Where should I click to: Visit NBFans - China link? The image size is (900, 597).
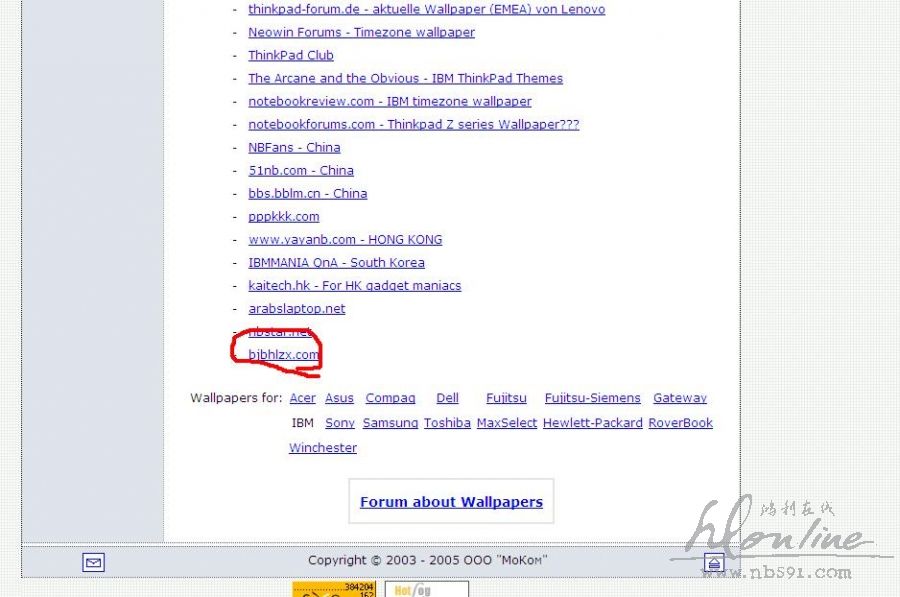coord(294,148)
